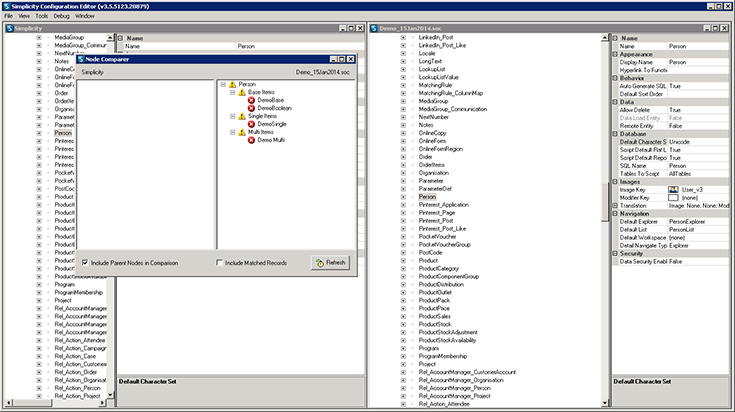
Task: Select MediaGroup in Simplicity window tree
Action: coord(69,37)
